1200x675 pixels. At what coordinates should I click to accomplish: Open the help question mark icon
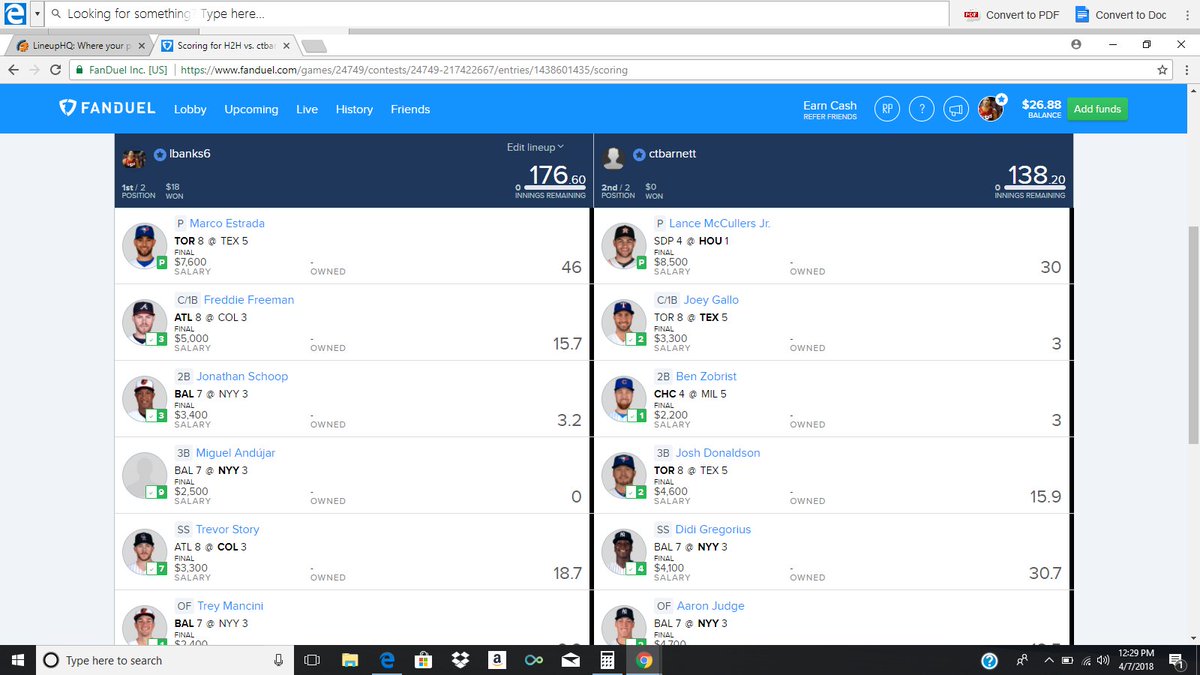pyautogui.click(x=922, y=109)
